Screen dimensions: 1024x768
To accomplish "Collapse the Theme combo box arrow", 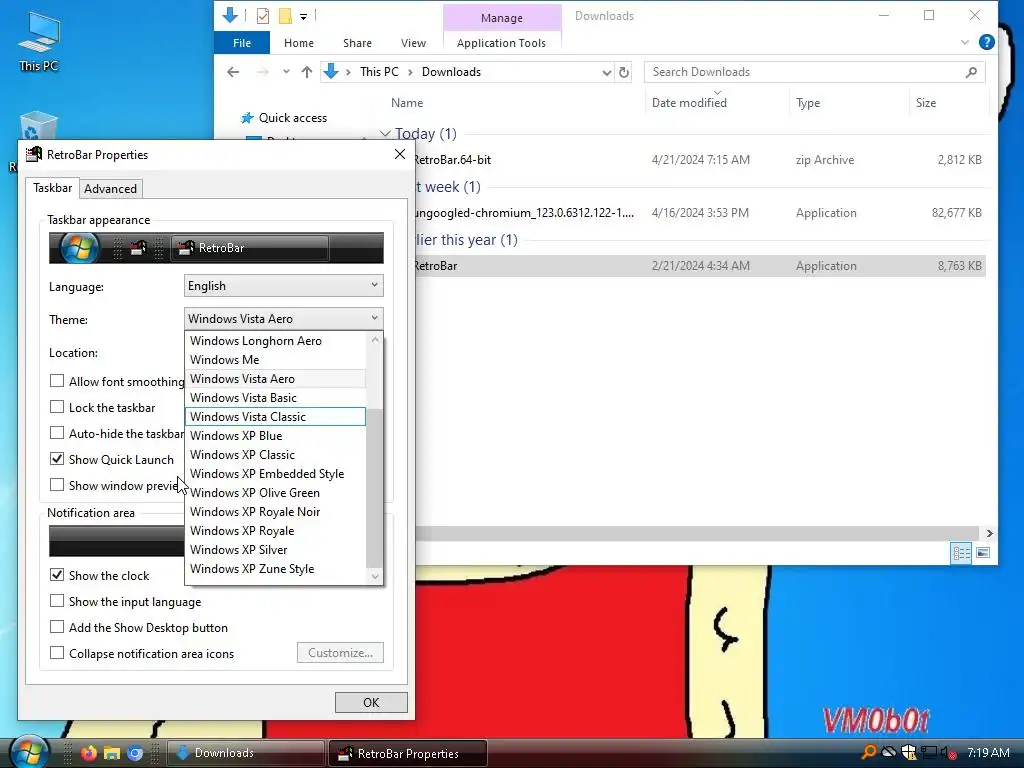I will click(x=374, y=318).
